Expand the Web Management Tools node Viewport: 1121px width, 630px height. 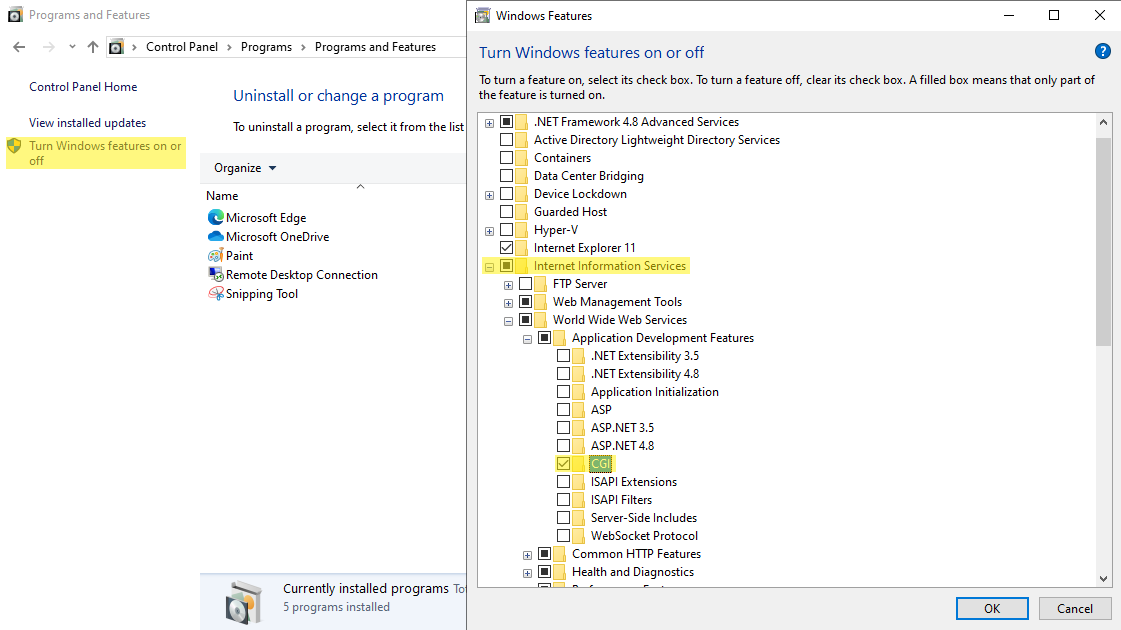[x=508, y=303]
